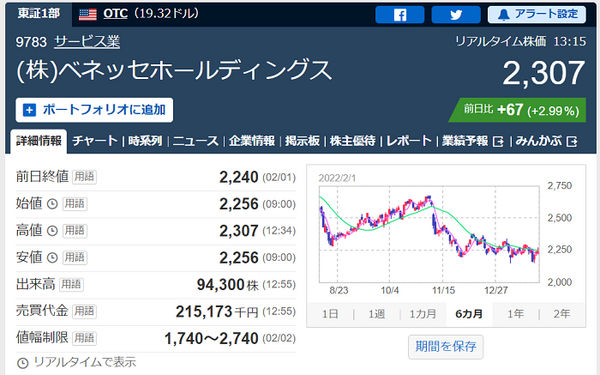Click the trading value 215,173
The height and width of the screenshot is (375, 600).
[x=204, y=311]
